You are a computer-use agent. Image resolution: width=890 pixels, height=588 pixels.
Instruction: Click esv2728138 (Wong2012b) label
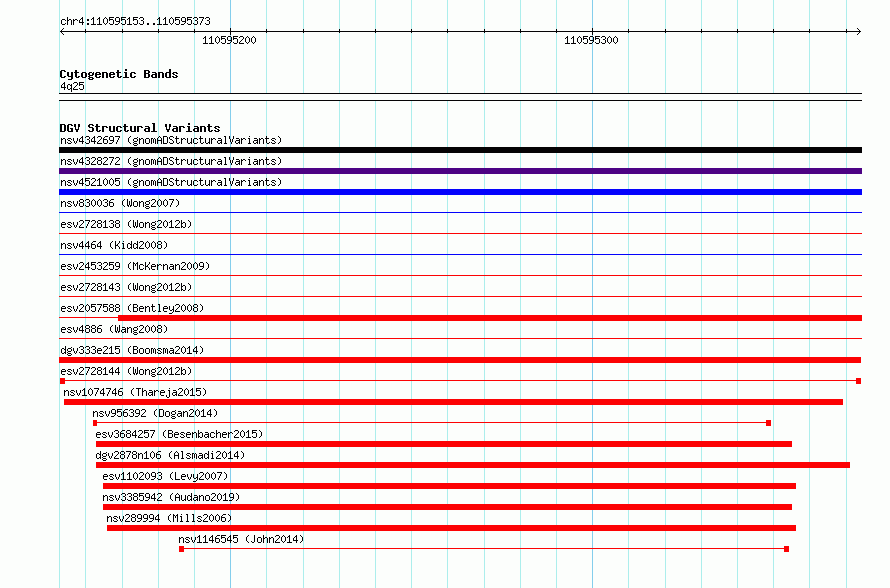click(x=126, y=224)
